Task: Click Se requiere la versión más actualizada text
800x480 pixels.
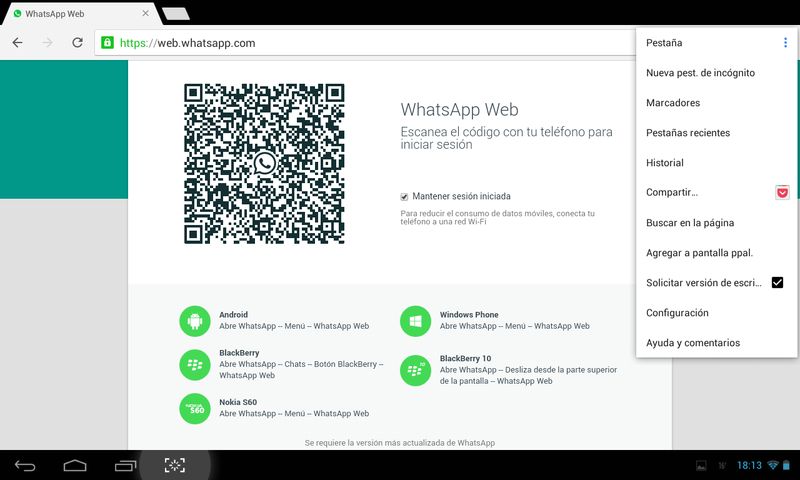Action: (399, 443)
